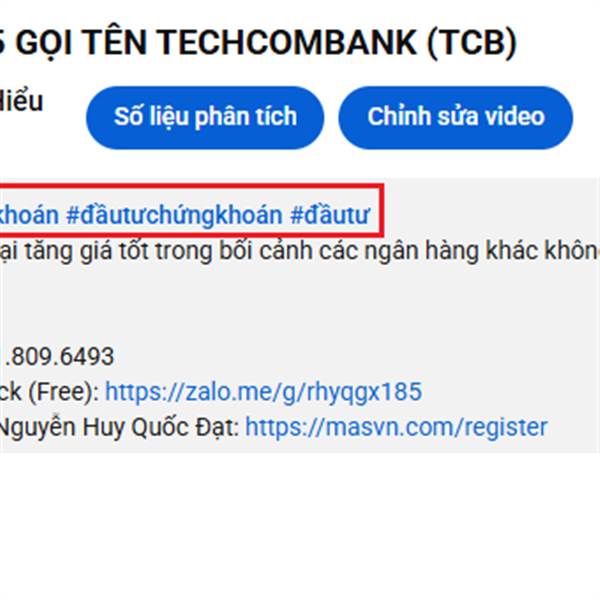This screenshot has height=600, width=600.
Task: Click the (TCB) ticker in the title
Action: [472, 43]
